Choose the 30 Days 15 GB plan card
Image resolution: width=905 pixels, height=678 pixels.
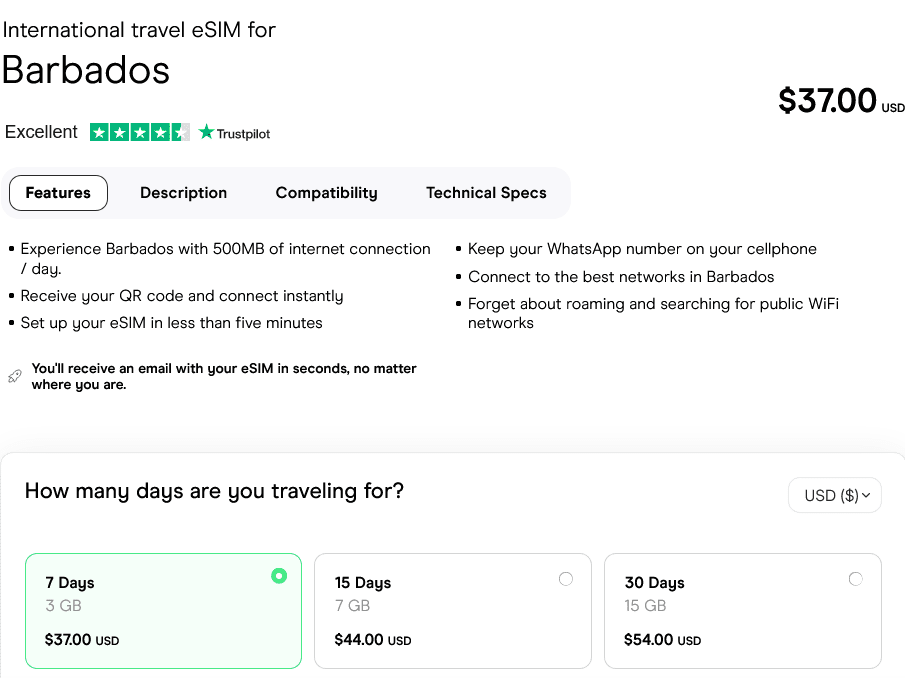click(x=742, y=610)
